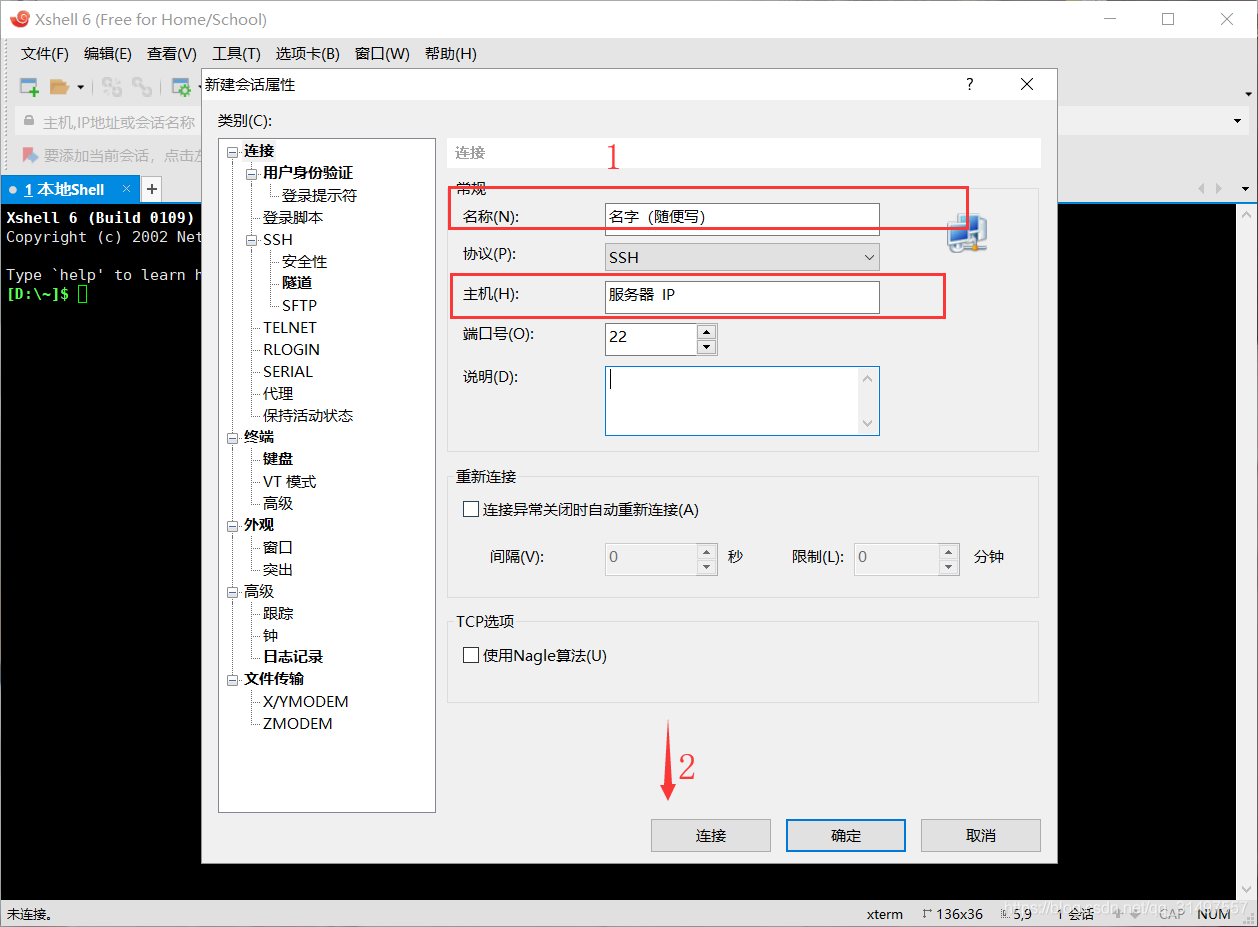The image size is (1258, 927).
Task: Collapse the 终端 tree node
Action: 233,438
